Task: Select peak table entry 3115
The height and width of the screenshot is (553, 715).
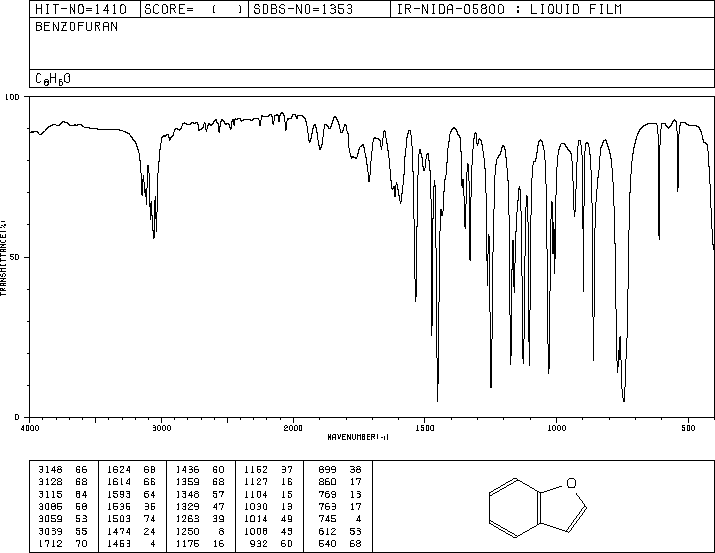Action: click(x=50, y=494)
